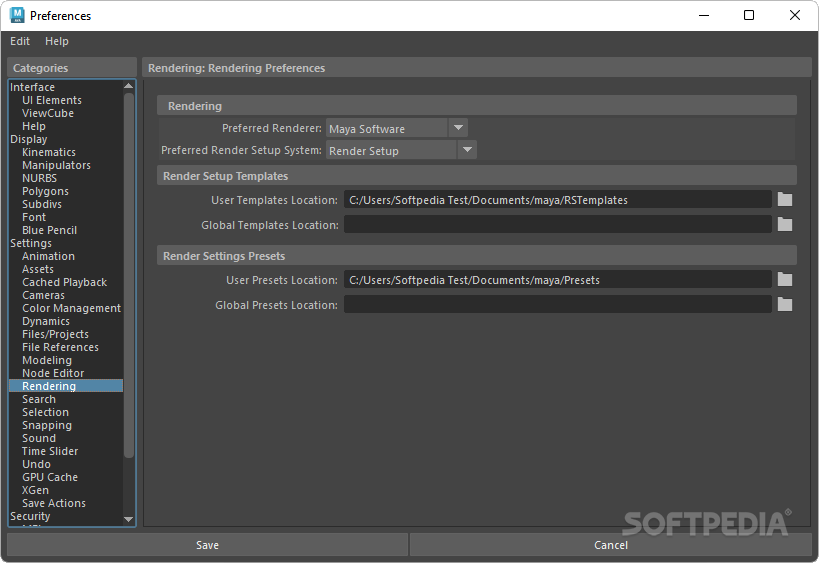Select the Display category
Image resolution: width=819 pixels, height=563 pixels.
[29, 139]
